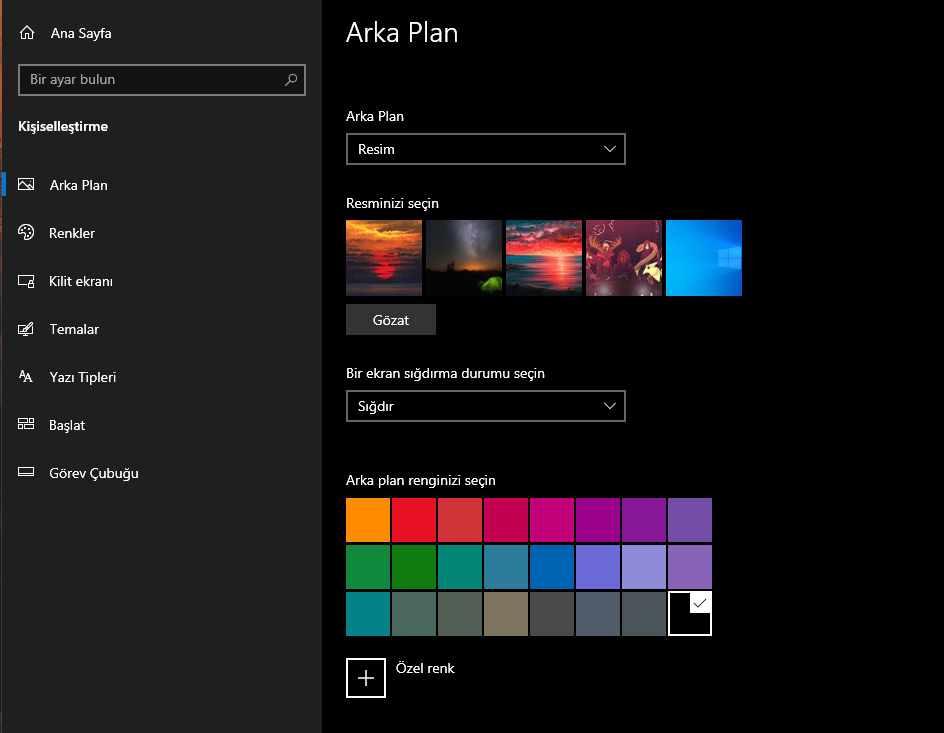Click the Yazı Tipleri font icon
The image size is (944, 733).
(x=27, y=377)
